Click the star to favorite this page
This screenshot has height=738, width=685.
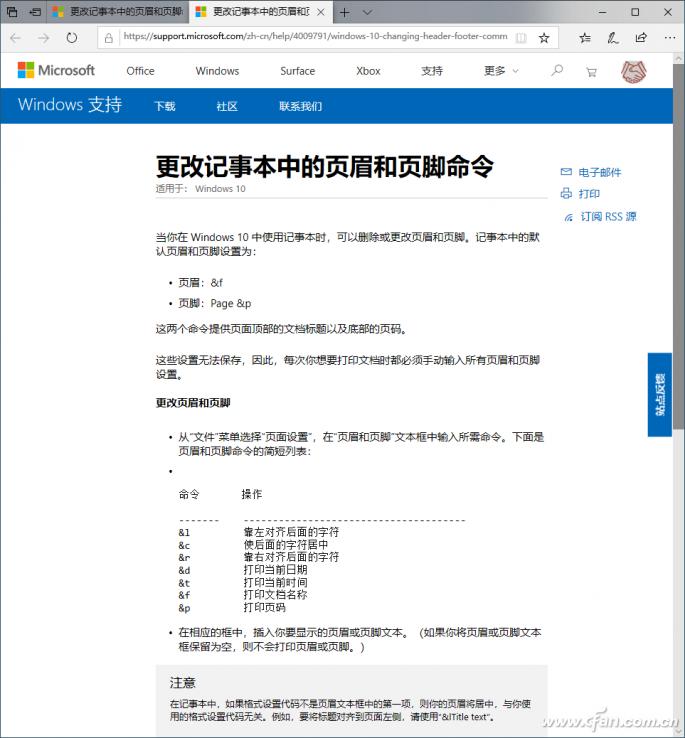544,38
